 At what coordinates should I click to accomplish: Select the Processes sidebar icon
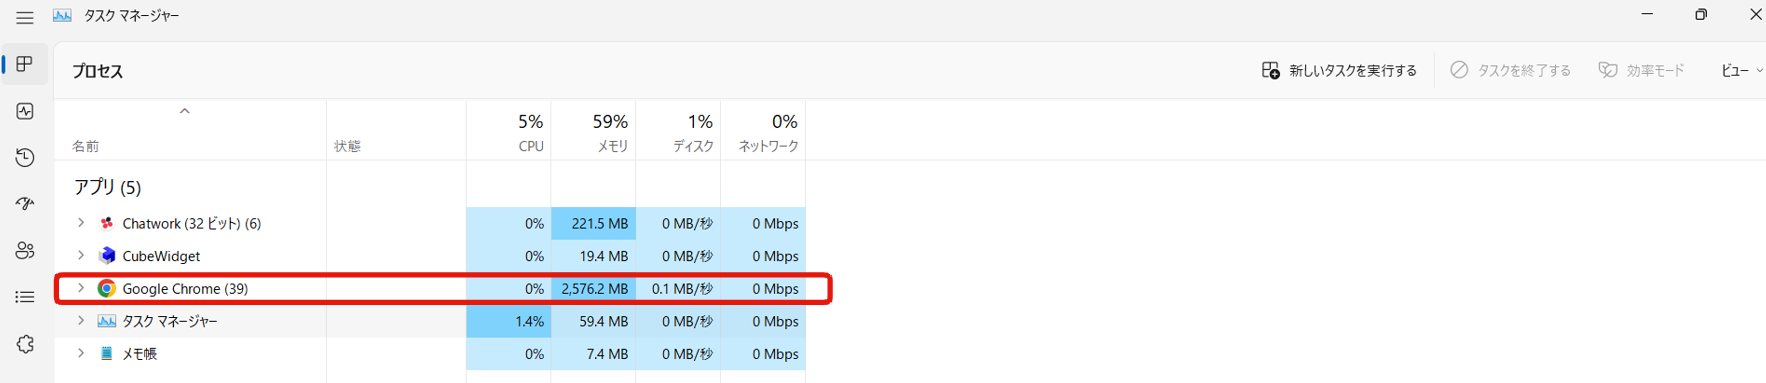[25, 64]
